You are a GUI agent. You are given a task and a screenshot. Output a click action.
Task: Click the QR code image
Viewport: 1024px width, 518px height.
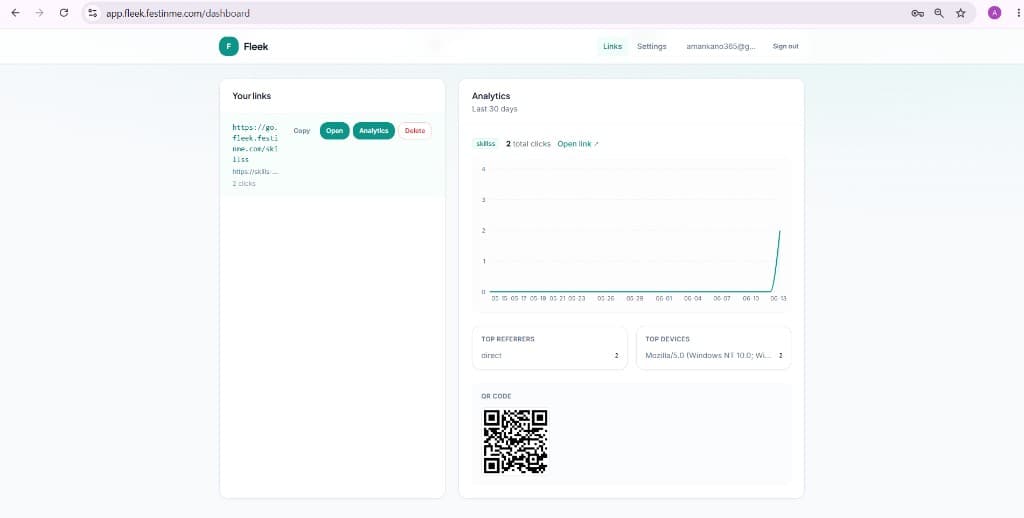coord(515,442)
